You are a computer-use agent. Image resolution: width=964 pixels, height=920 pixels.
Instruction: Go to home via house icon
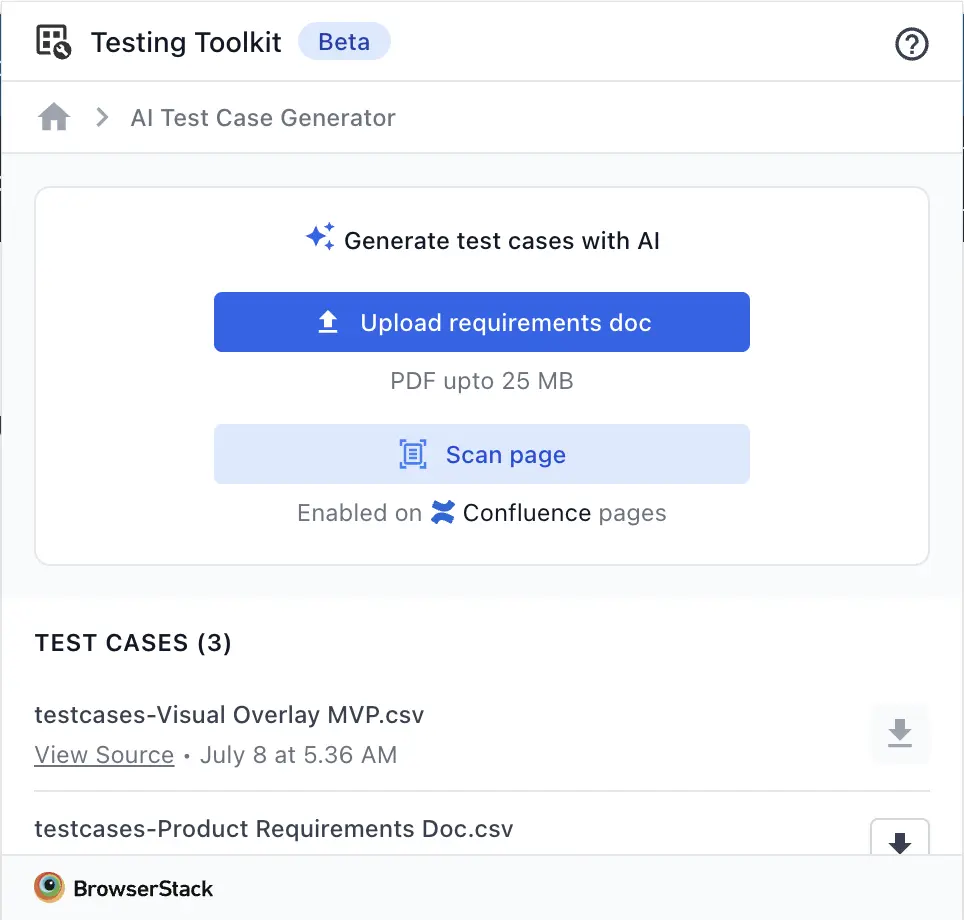coord(54,117)
